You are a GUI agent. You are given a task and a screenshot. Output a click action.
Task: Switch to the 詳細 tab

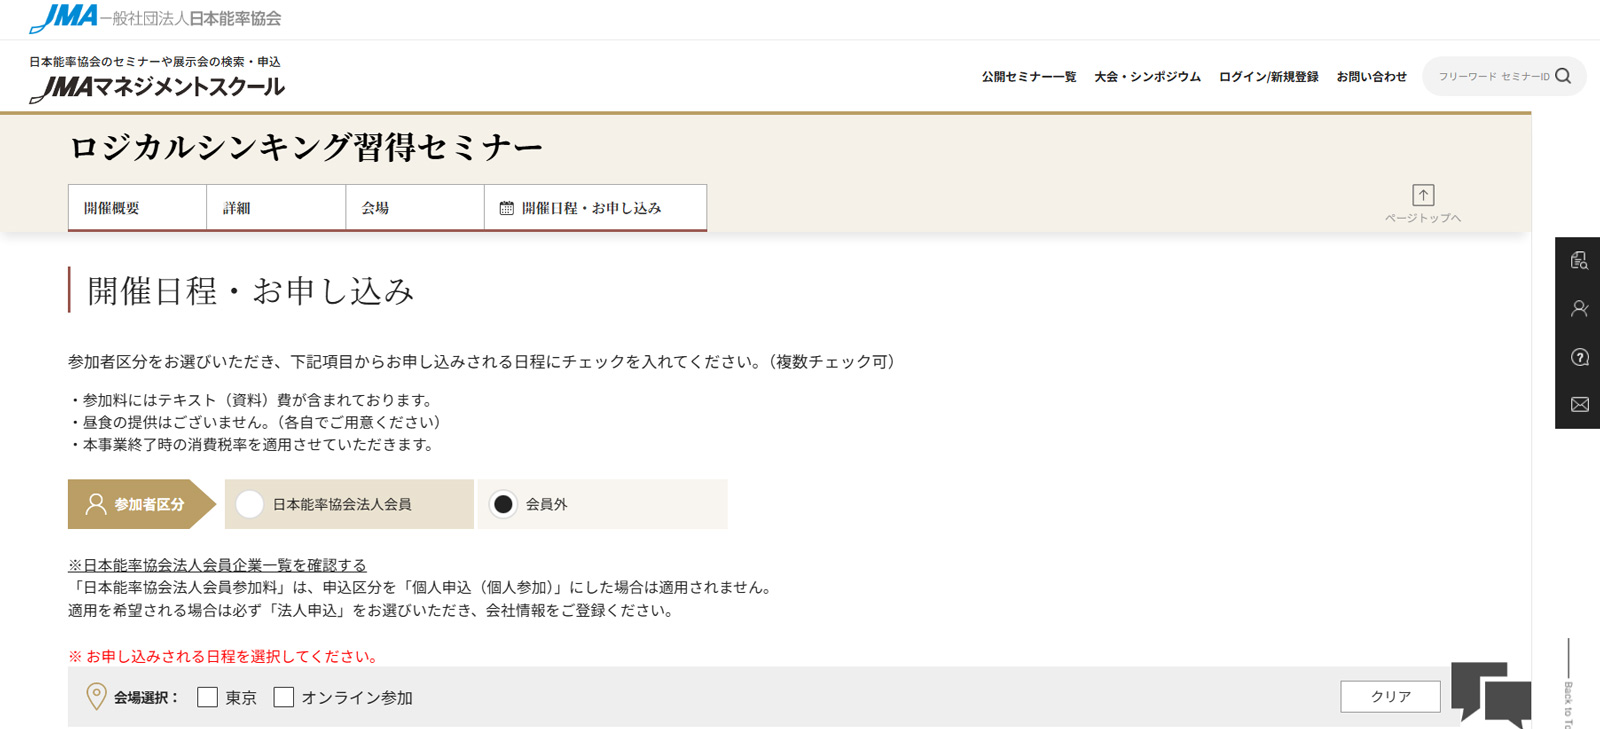click(x=237, y=207)
